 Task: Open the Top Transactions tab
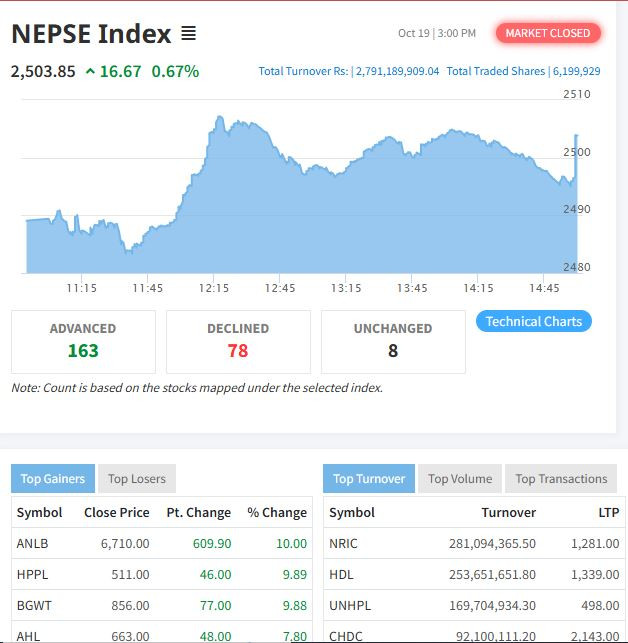pos(561,478)
